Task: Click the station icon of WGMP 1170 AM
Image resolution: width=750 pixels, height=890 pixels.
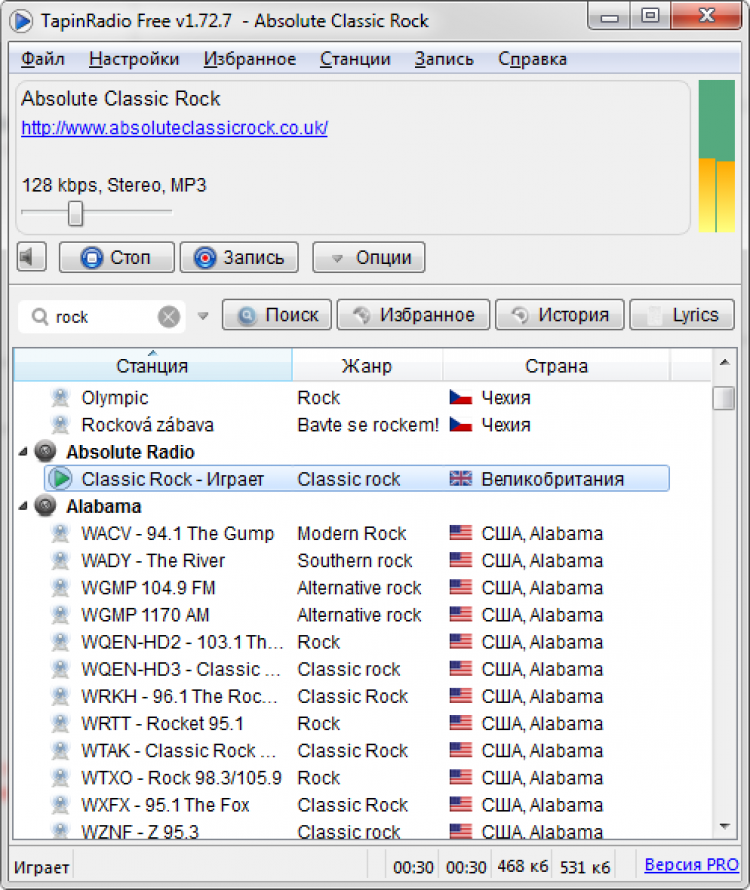Action: (x=60, y=615)
